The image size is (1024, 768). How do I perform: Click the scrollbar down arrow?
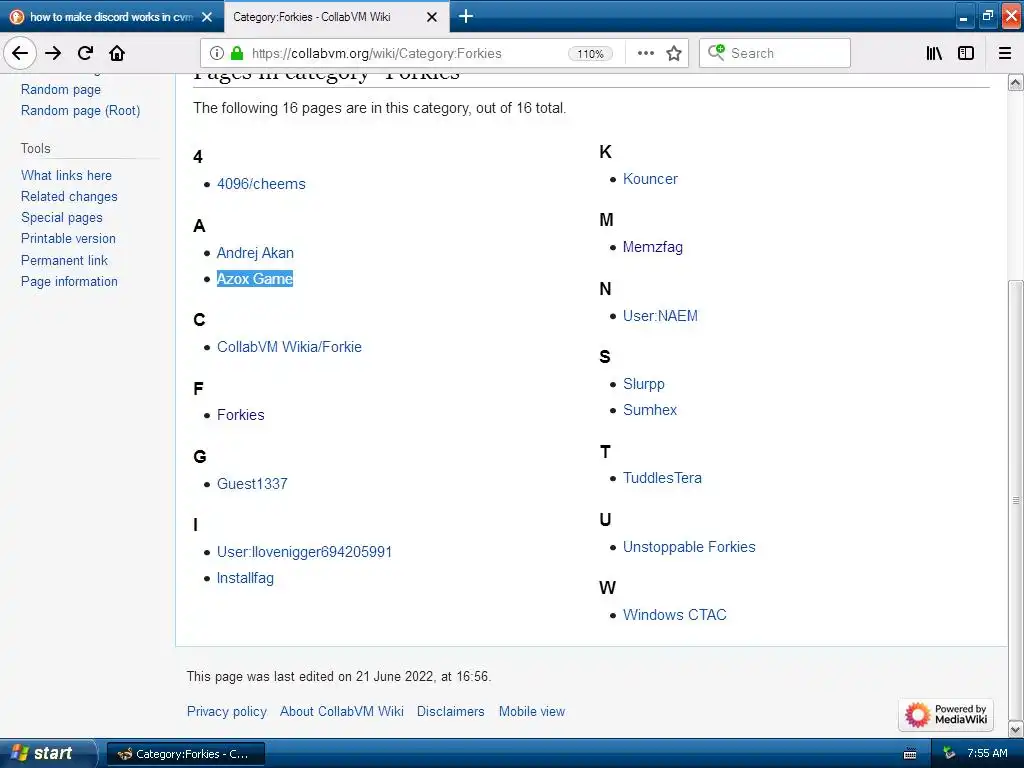tap(1015, 729)
